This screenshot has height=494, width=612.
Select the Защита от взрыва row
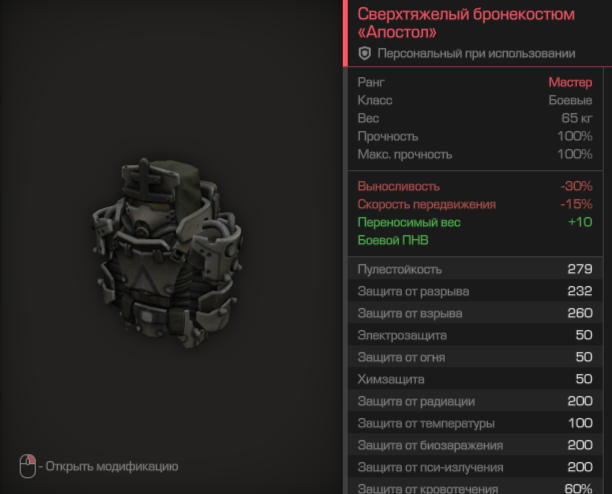coord(475,313)
